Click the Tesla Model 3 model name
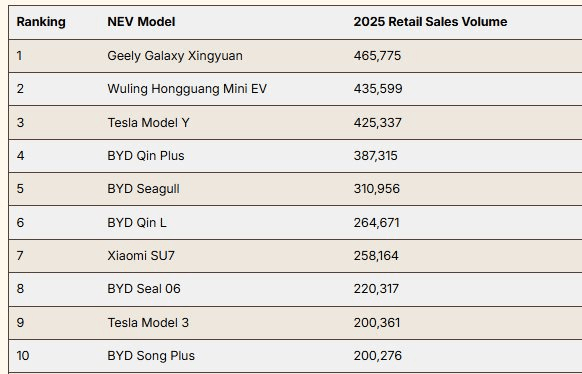This screenshot has width=582, height=374. [x=148, y=323]
